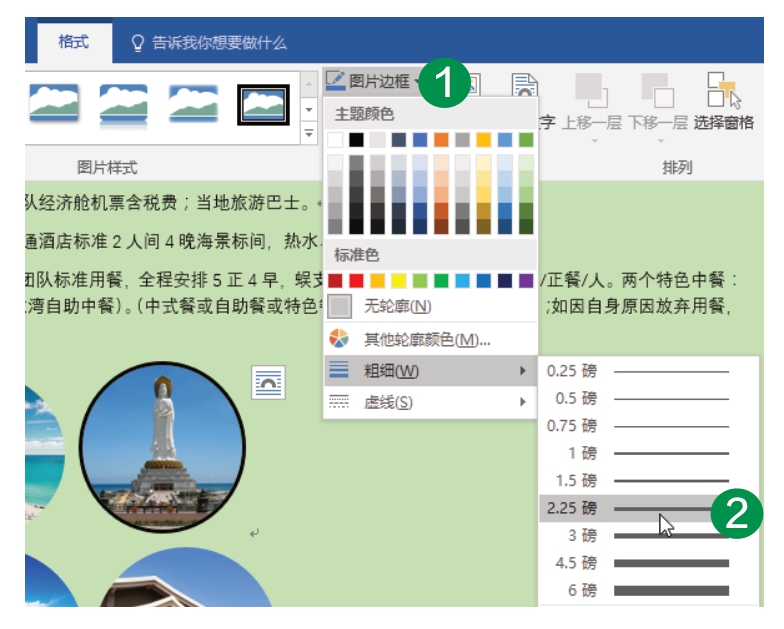Select 3 磅 line weight
The image size is (784, 629).
coord(648,536)
